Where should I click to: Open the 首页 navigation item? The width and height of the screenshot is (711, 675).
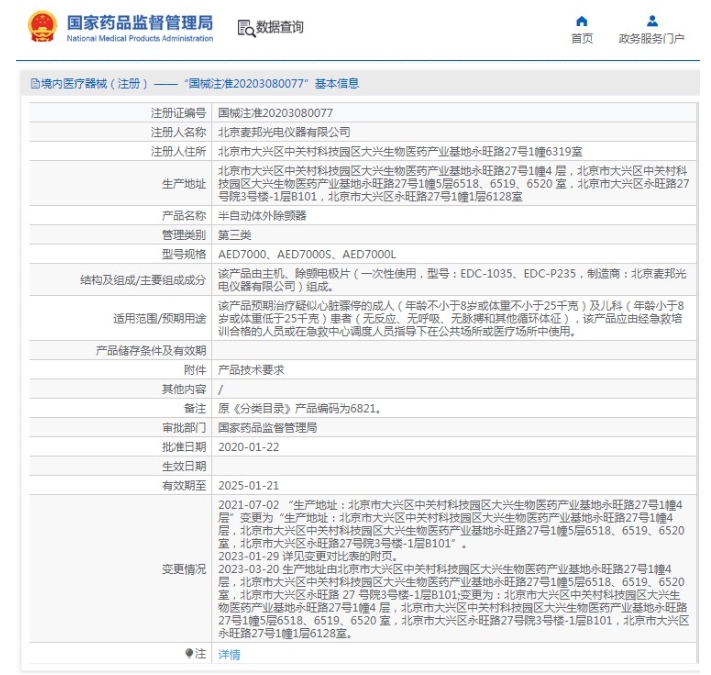[x=582, y=39]
